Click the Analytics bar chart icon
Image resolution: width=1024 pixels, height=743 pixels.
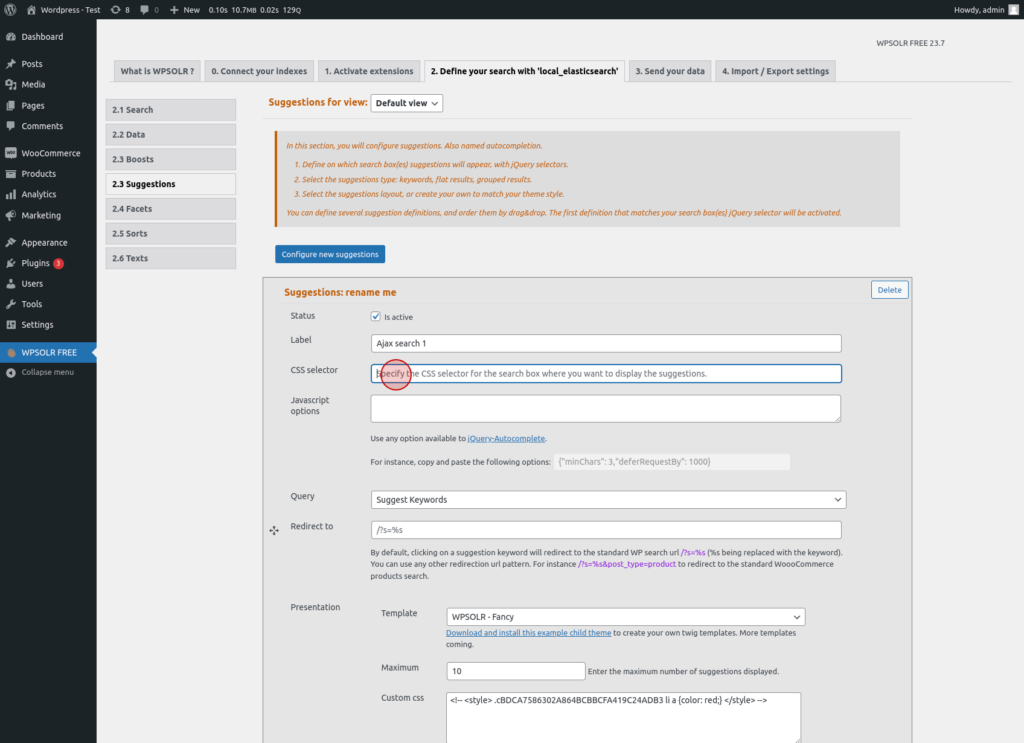click(x=10, y=195)
